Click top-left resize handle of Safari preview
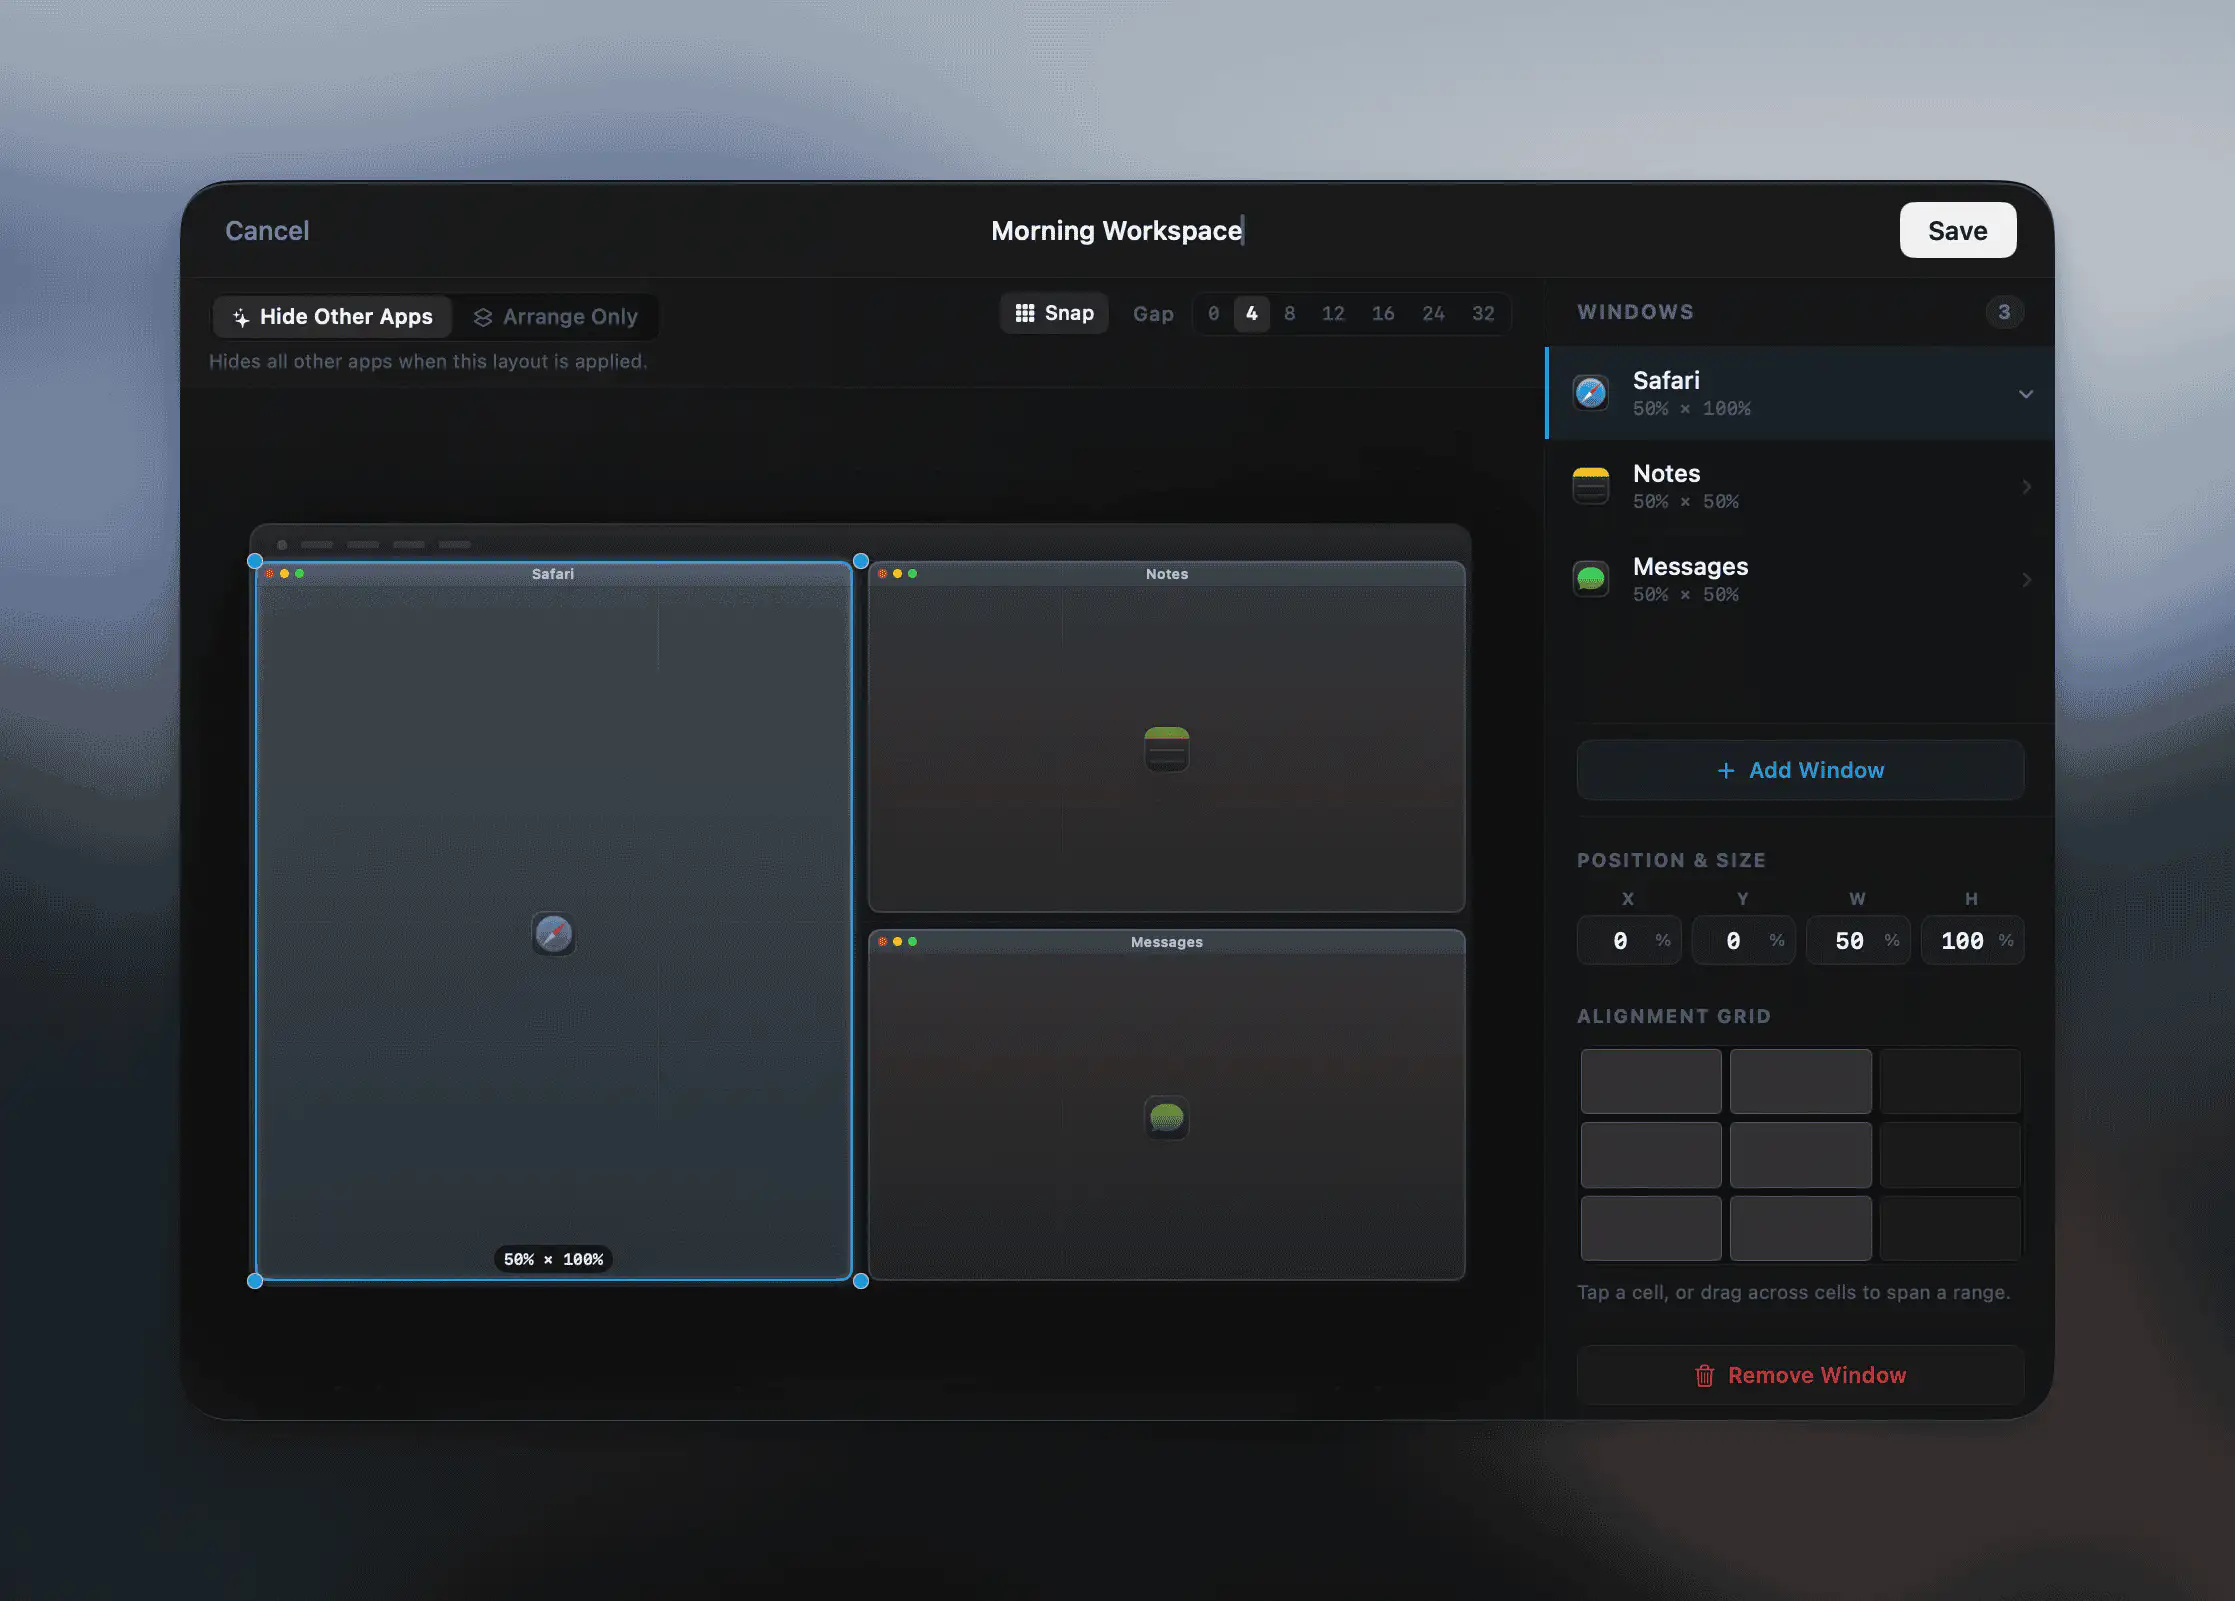Viewport: 2235px width, 1601px height. click(x=255, y=561)
